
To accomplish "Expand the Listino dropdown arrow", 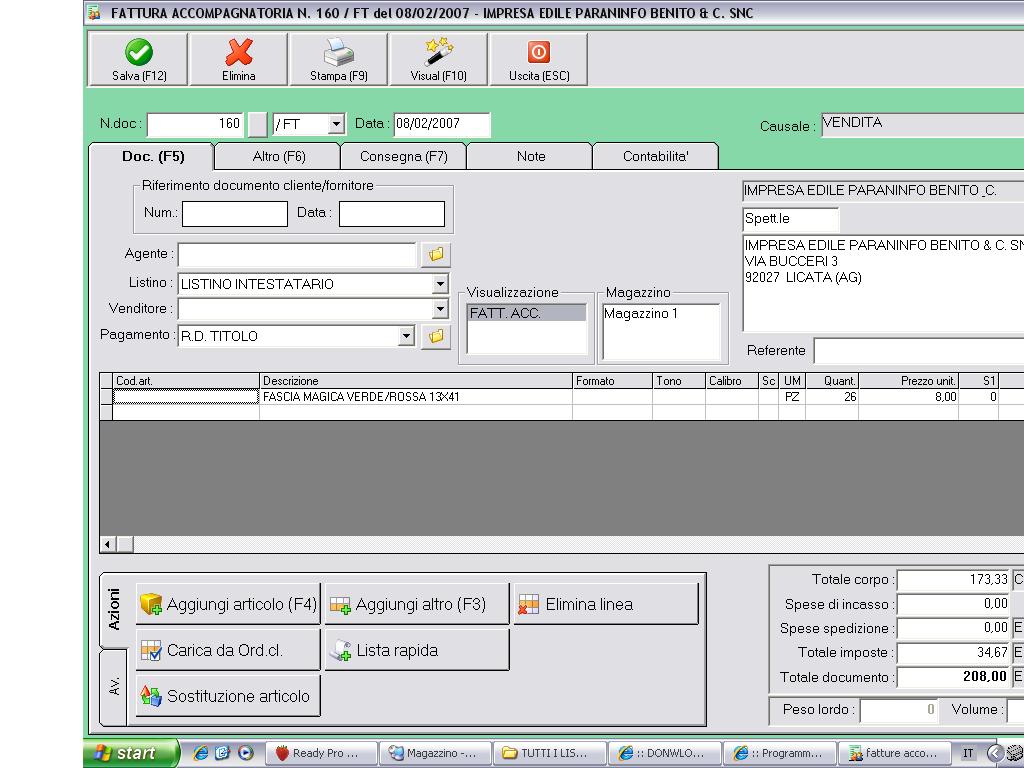I will pyautogui.click(x=440, y=284).
